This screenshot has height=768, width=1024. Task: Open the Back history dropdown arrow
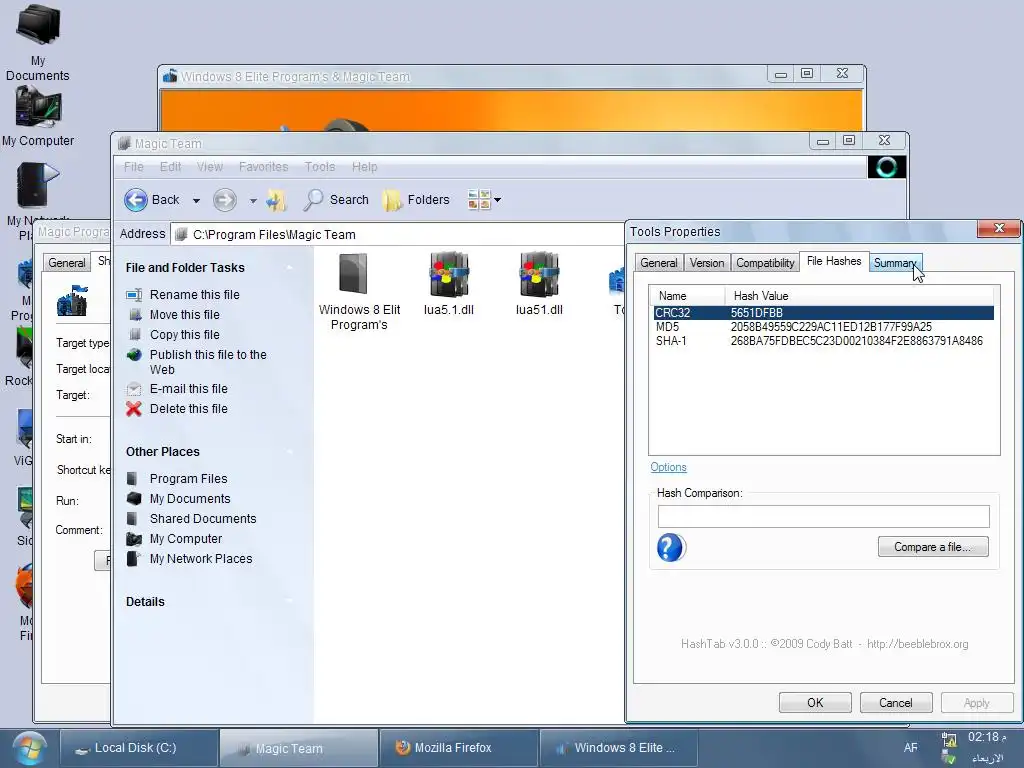coord(196,200)
